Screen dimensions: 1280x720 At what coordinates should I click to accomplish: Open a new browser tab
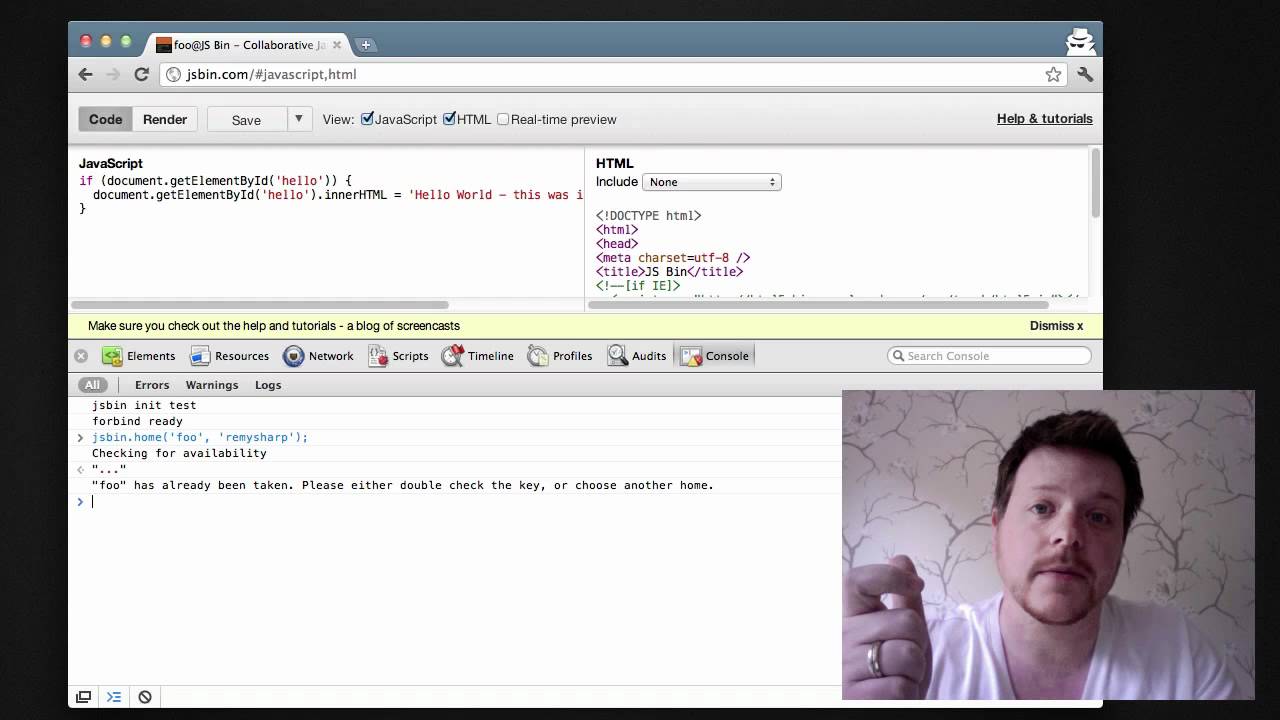pyautogui.click(x=365, y=44)
